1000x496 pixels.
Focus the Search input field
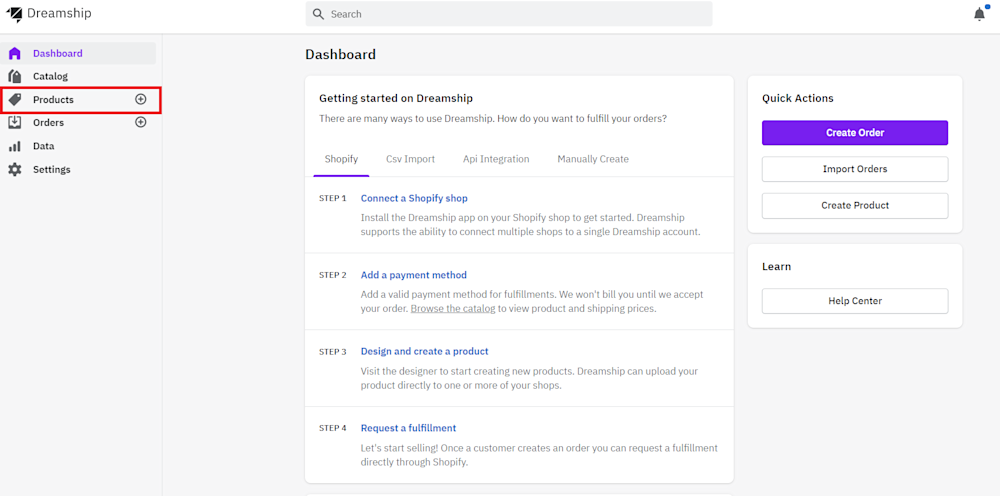coord(509,14)
